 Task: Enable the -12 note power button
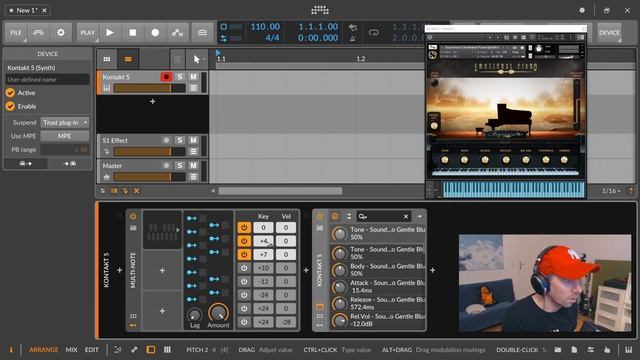pyautogui.click(x=244, y=281)
